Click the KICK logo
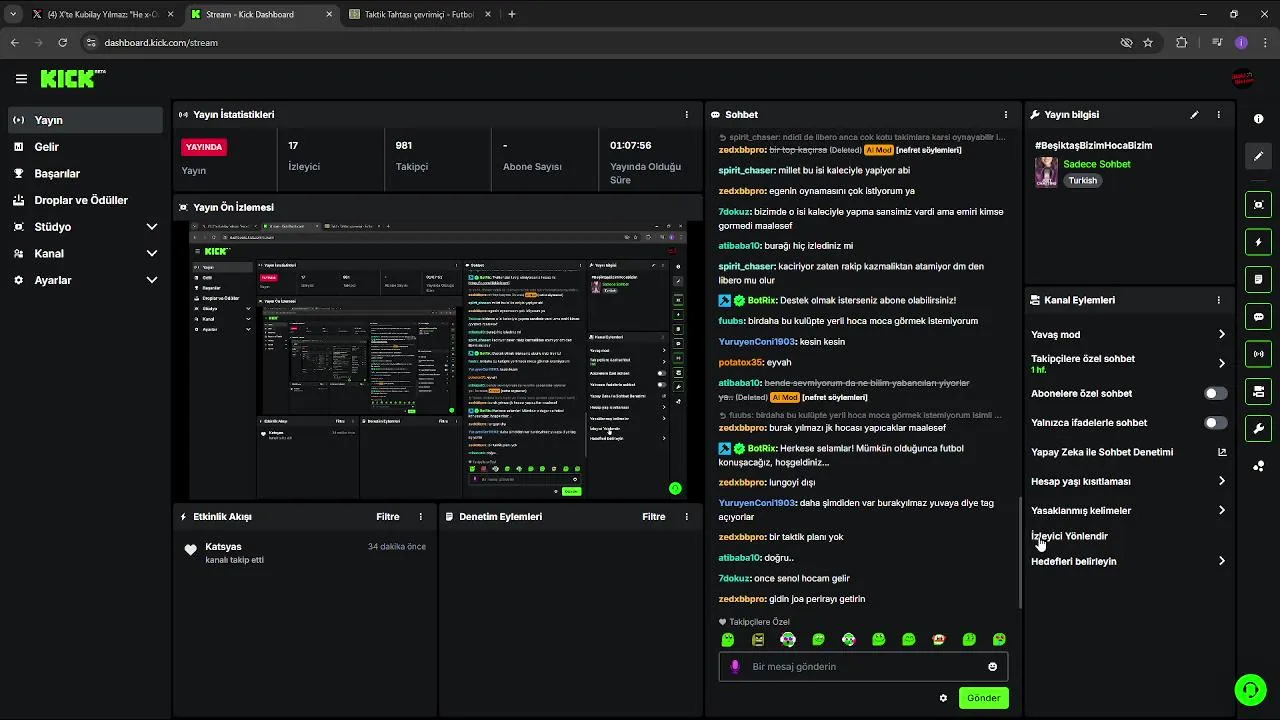 tap(72, 79)
